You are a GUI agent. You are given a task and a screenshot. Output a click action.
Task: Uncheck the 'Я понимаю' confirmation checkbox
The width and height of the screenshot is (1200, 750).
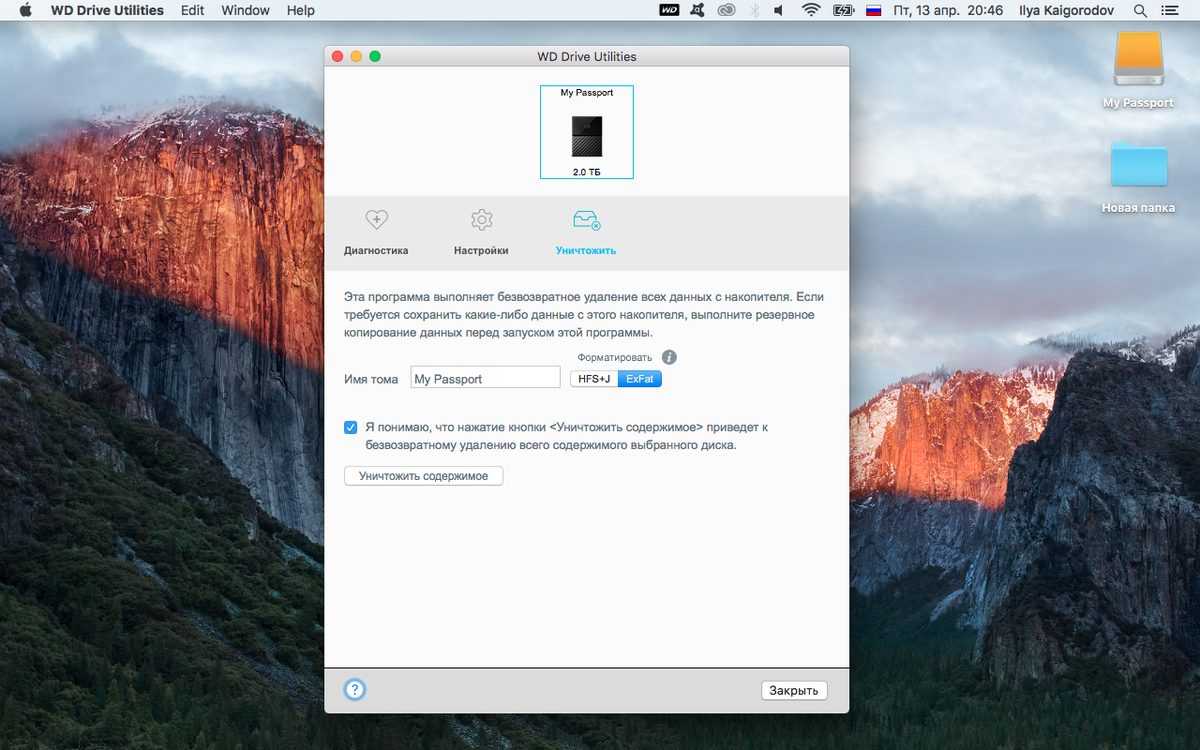coord(351,427)
